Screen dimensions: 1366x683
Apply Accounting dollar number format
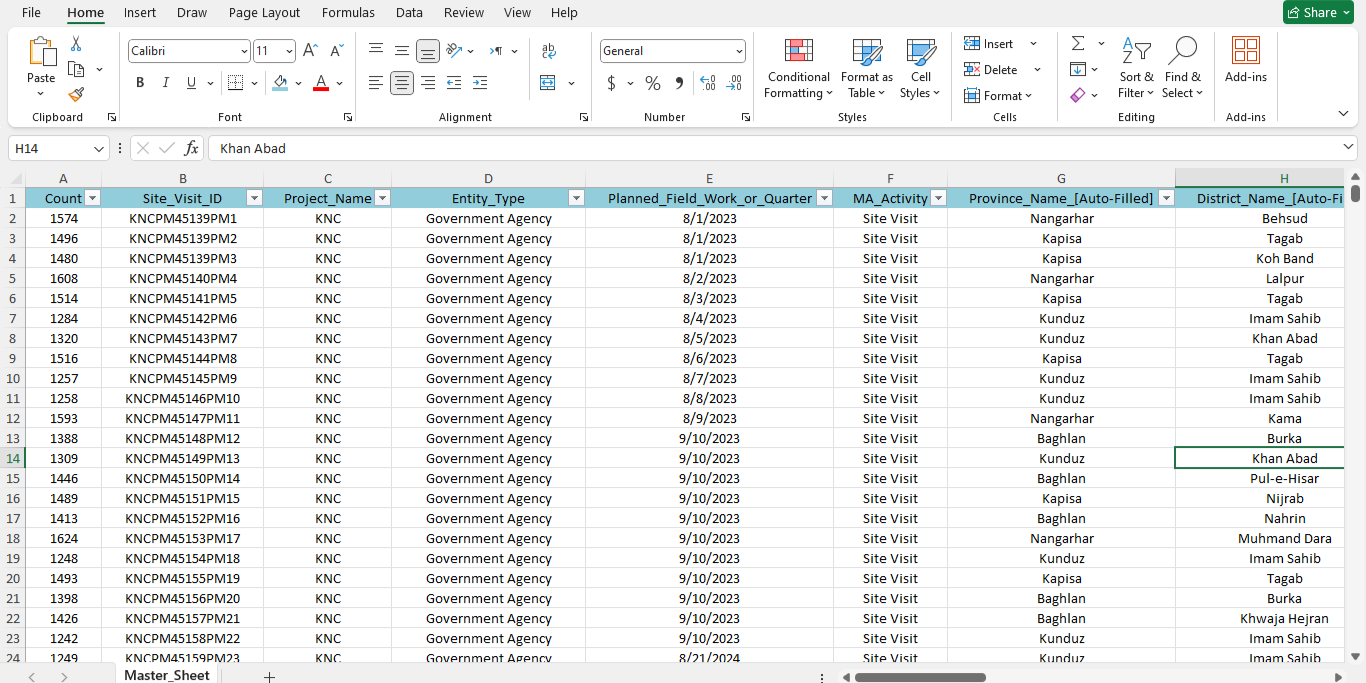click(611, 83)
